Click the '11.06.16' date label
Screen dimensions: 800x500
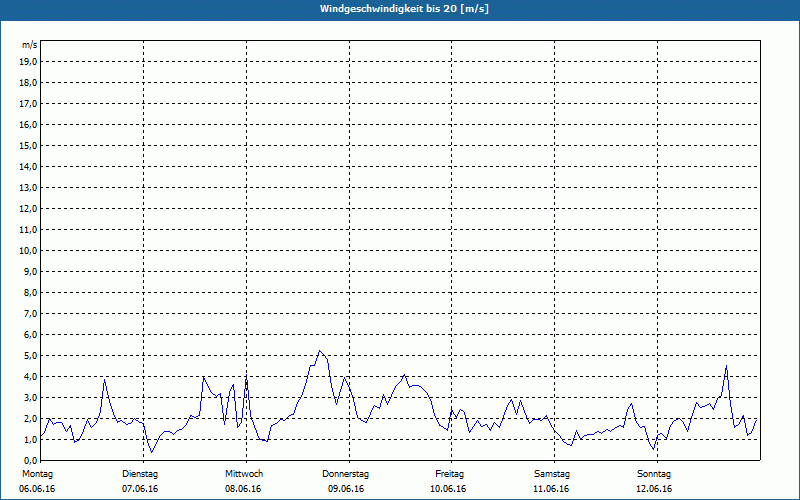pyautogui.click(x=551, y=489)
